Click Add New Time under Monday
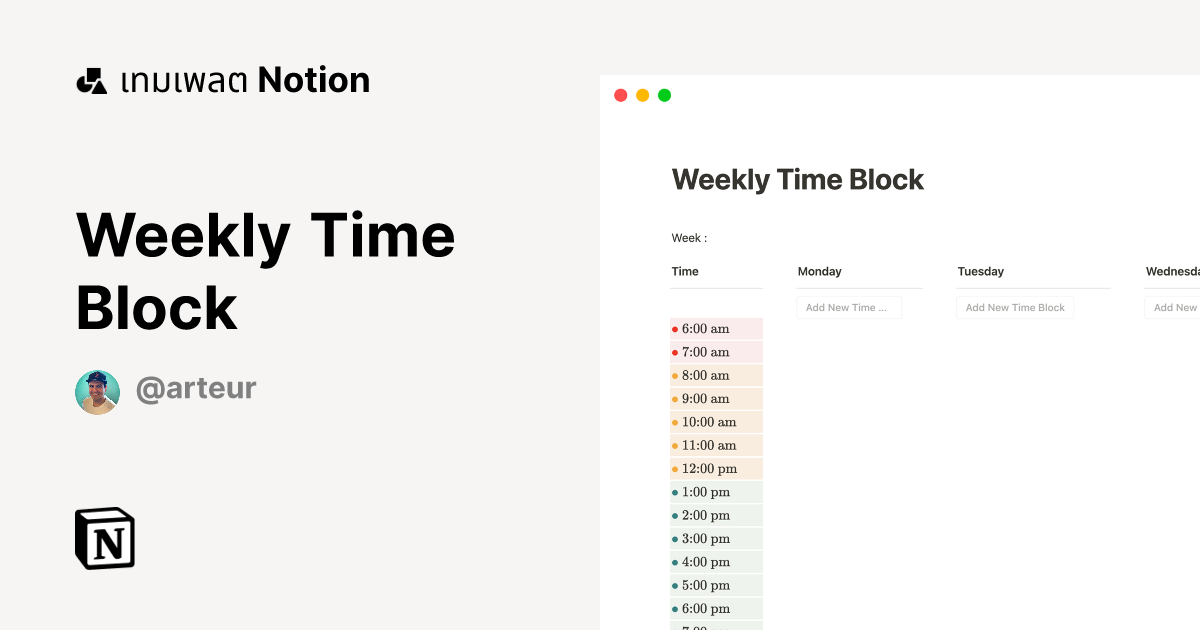Image resolution: width=1200 pixels, height=630 pixels. tap(849, 307)
